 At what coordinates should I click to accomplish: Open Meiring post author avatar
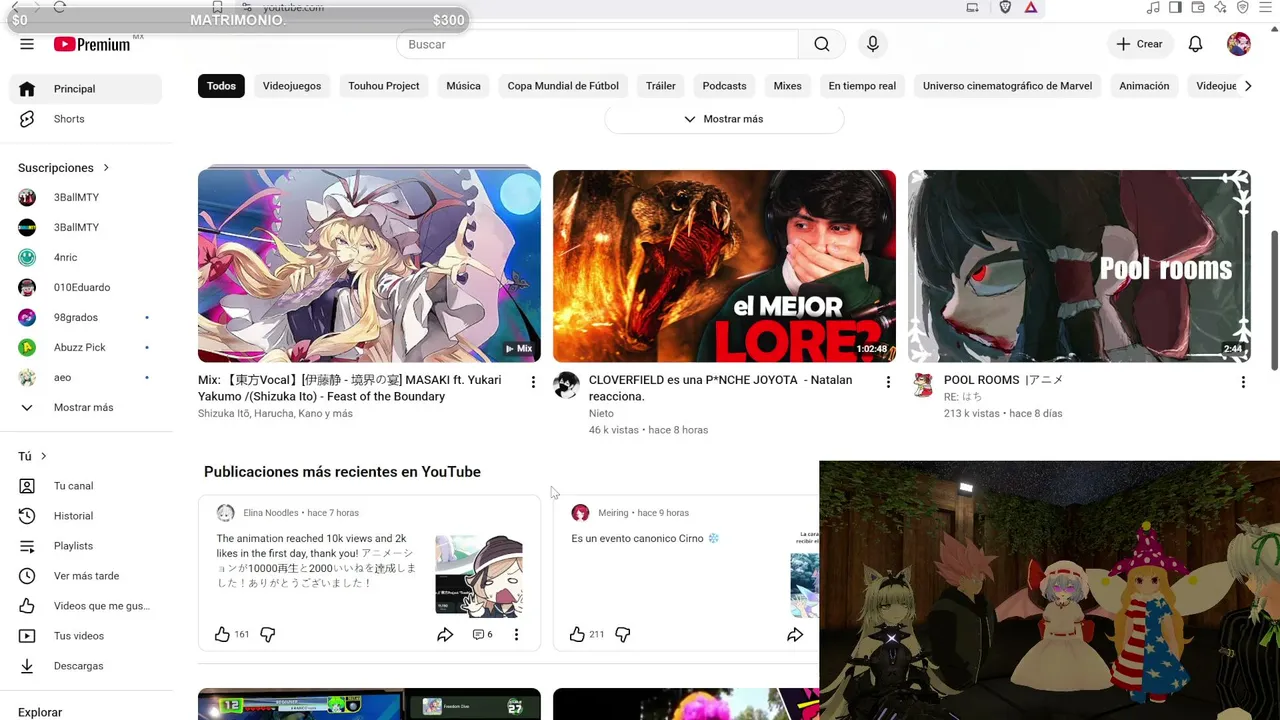tap(580, 513)
